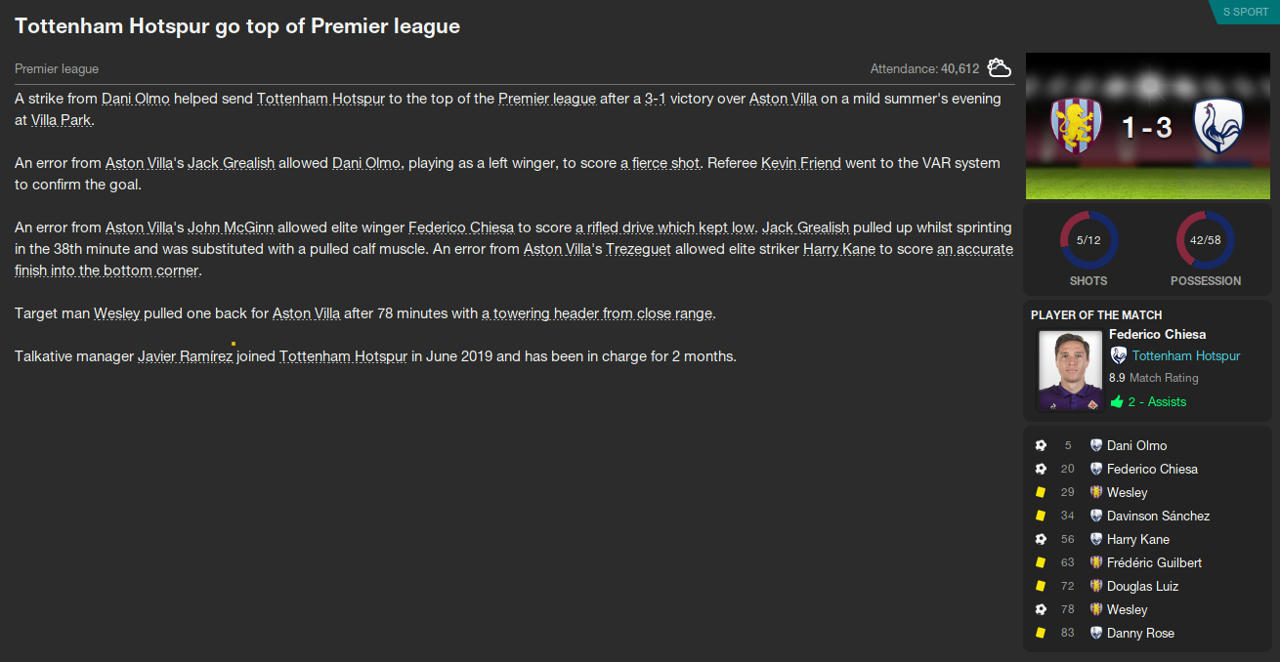Click the Aston Villa crest in the scoreboard
Screen dimensions: 1280x662
pos(1076,125)
